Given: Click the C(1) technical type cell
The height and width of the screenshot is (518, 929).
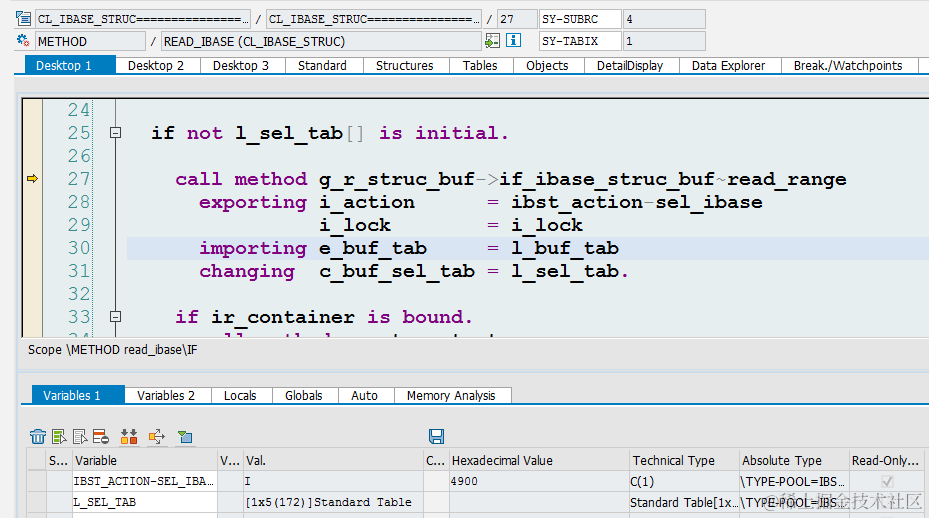Looking at the screenshot, I should coord(684,481).
